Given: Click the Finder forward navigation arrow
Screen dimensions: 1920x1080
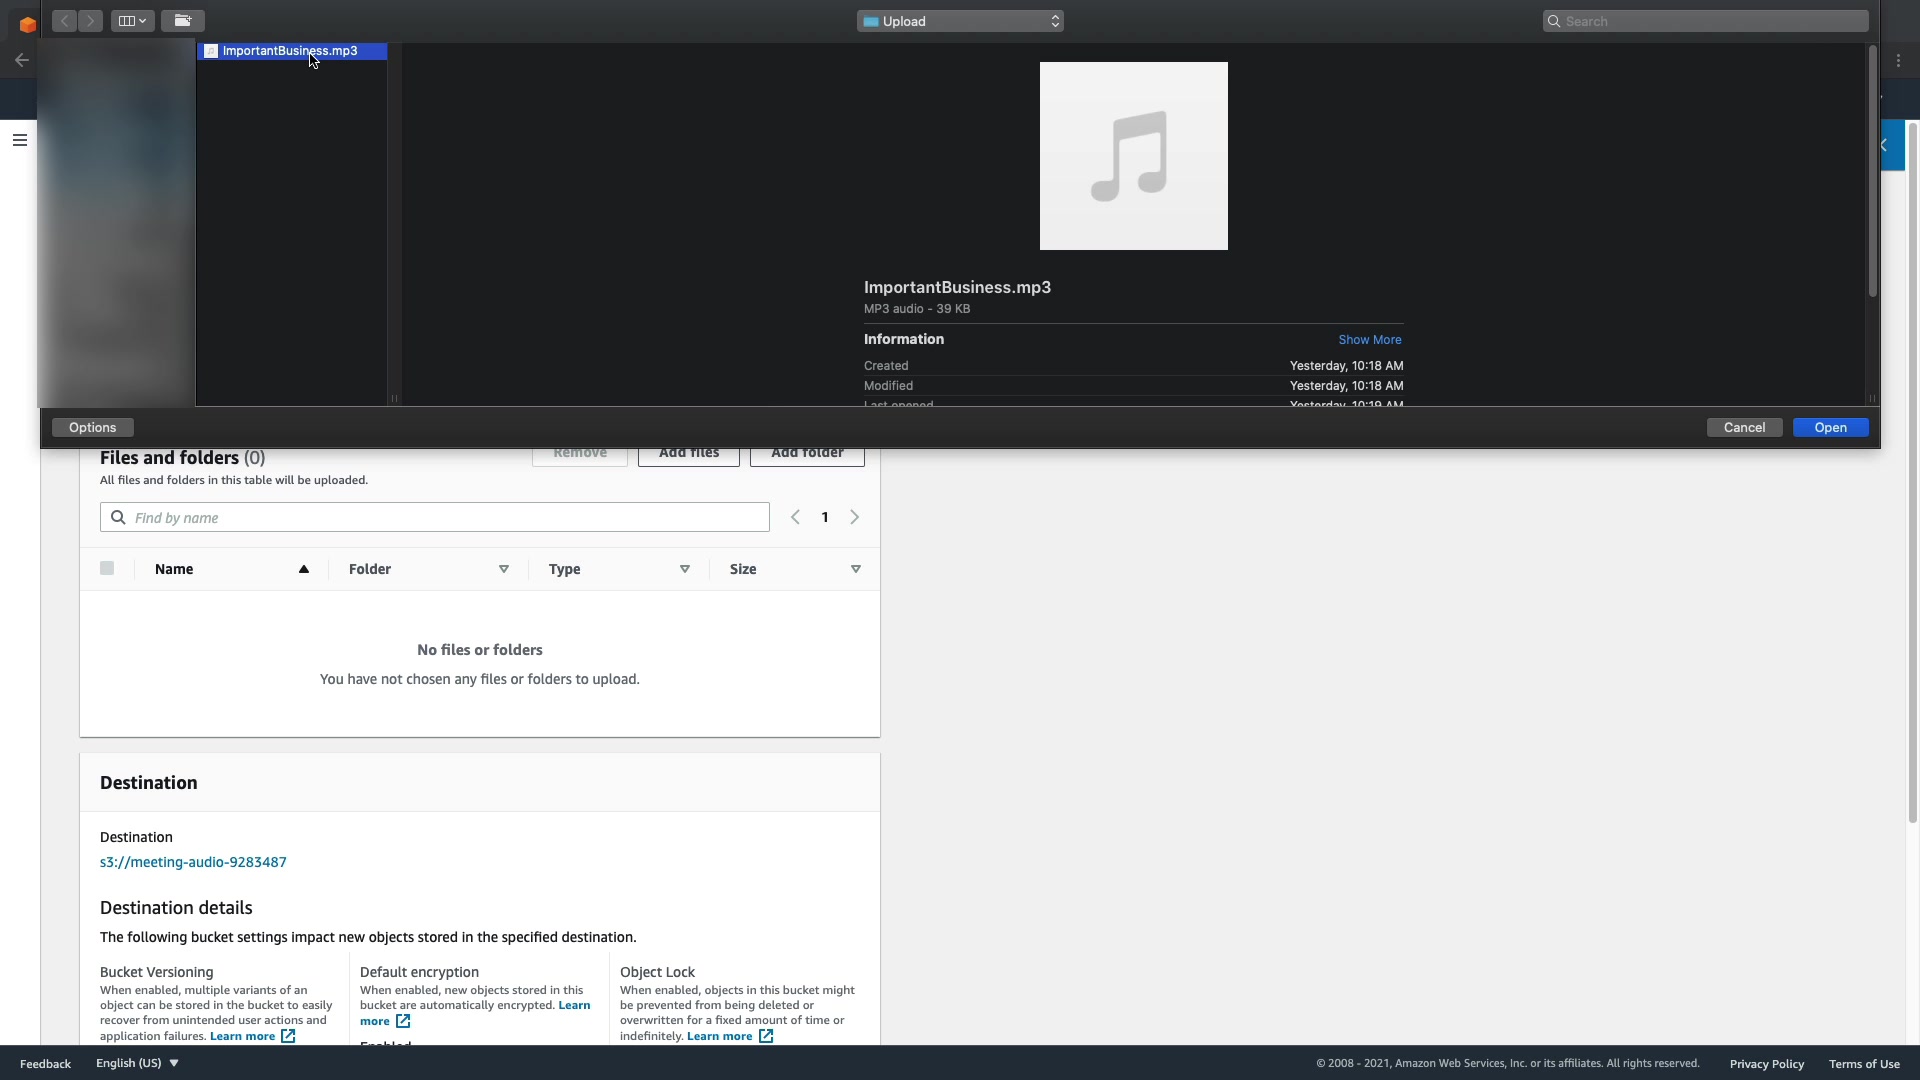Looking at the screenshot, I should 90,21.
